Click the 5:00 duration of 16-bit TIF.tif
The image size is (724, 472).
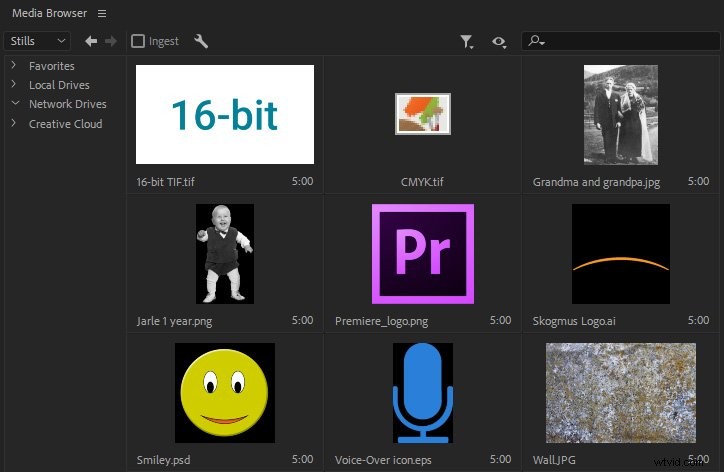click(x=302, y=182)
